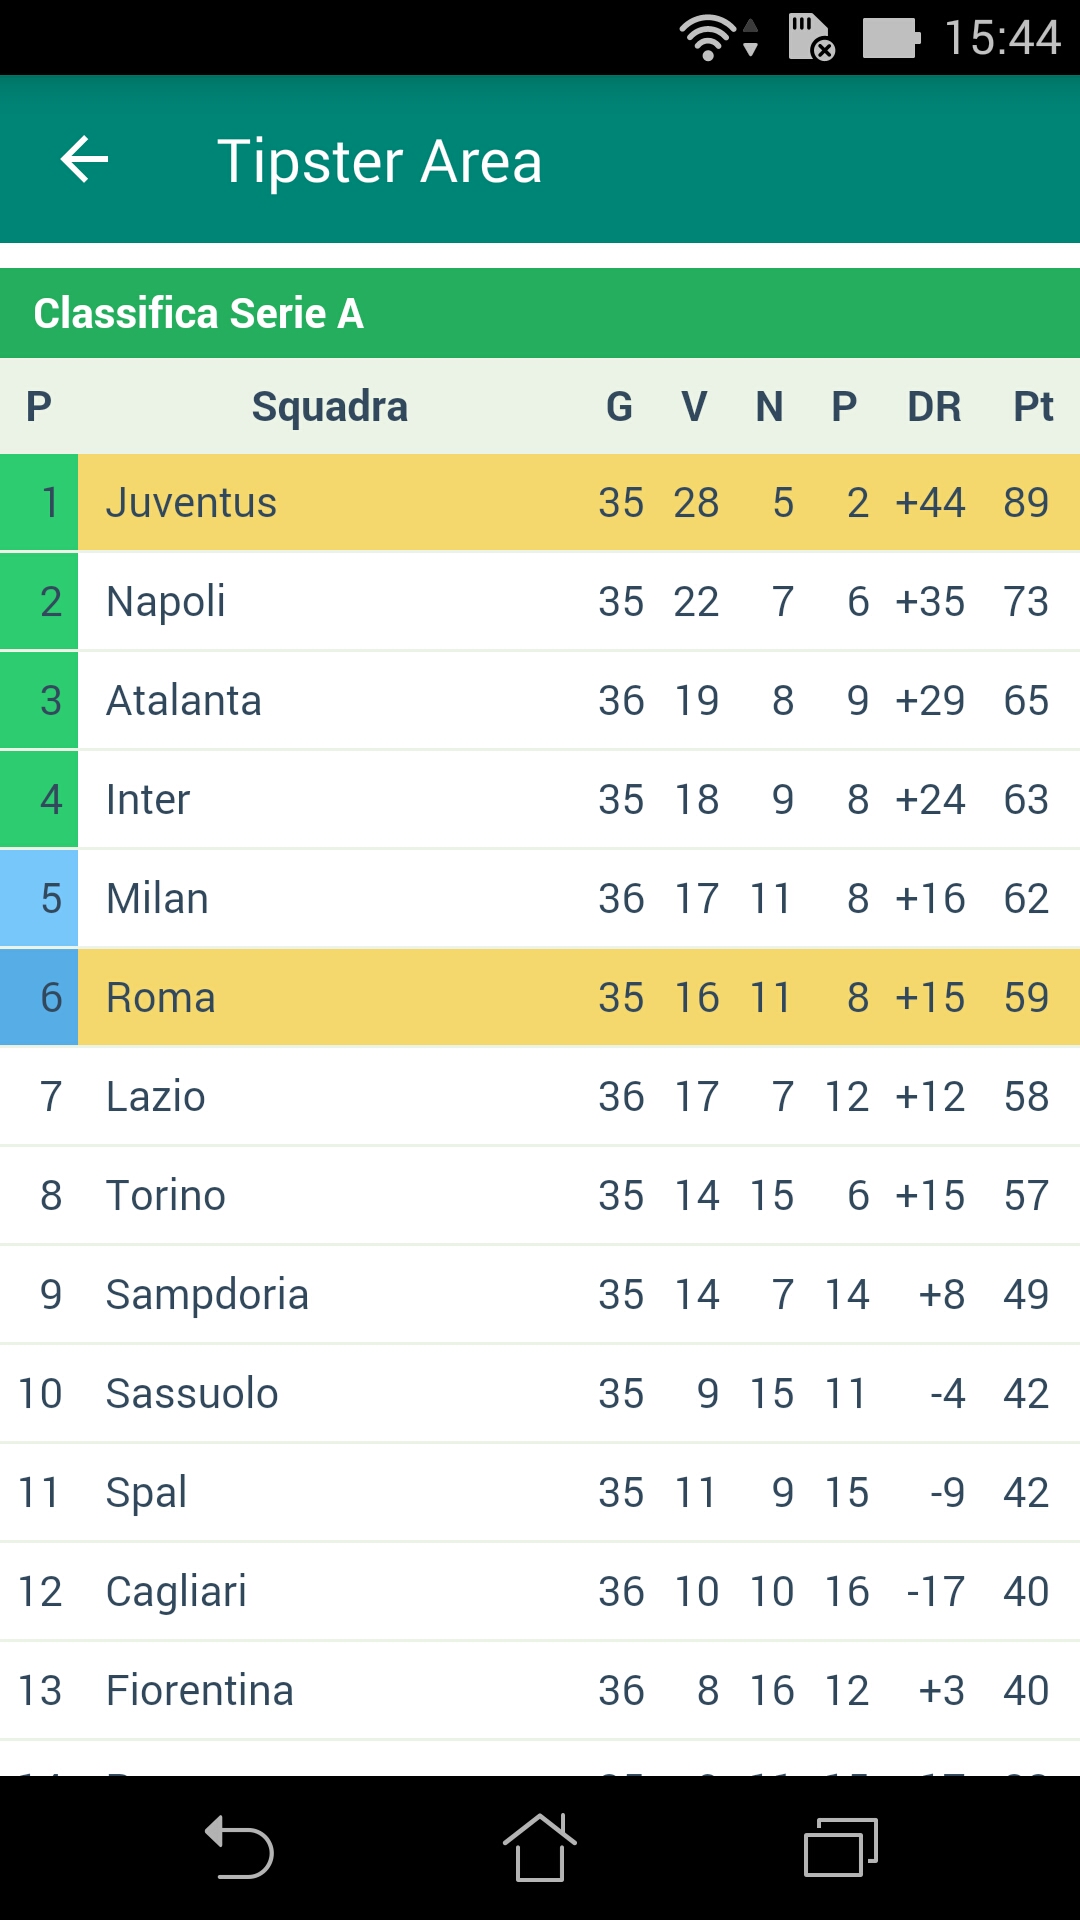This screenshot has width=1080, height=1920.
Task: Tap the back arrow in header
Action: 84,160
